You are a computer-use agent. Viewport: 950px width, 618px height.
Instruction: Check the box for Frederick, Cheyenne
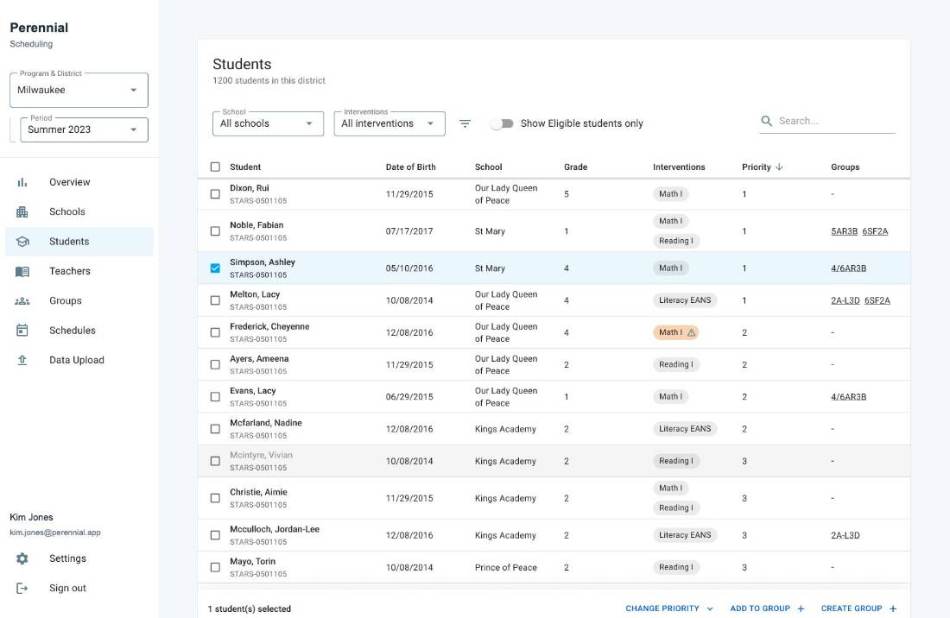click(215, 333)
